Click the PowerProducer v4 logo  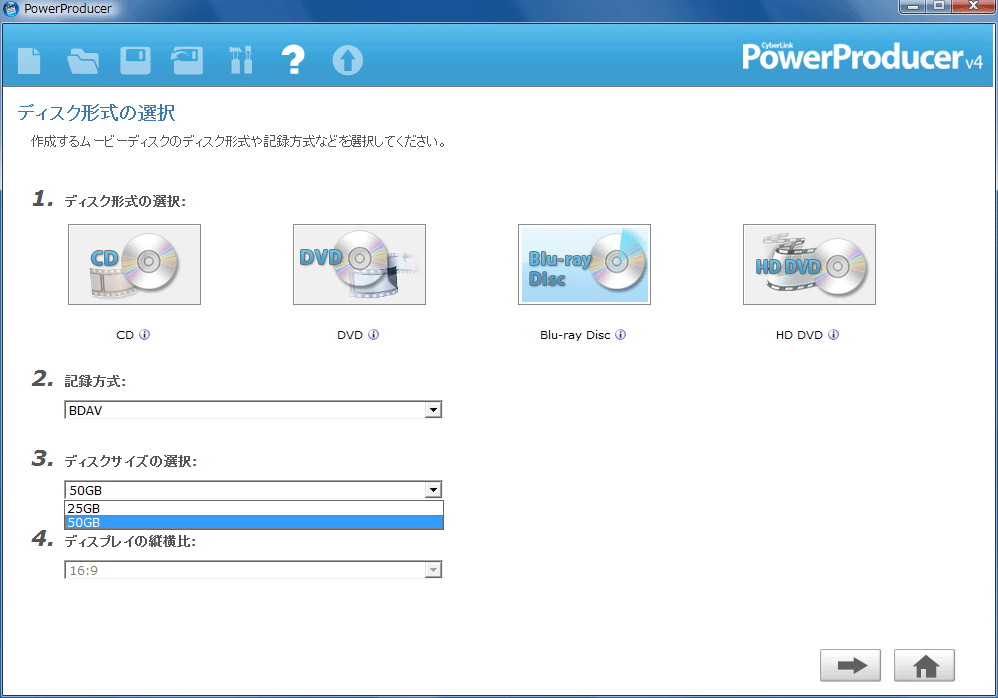862,56
